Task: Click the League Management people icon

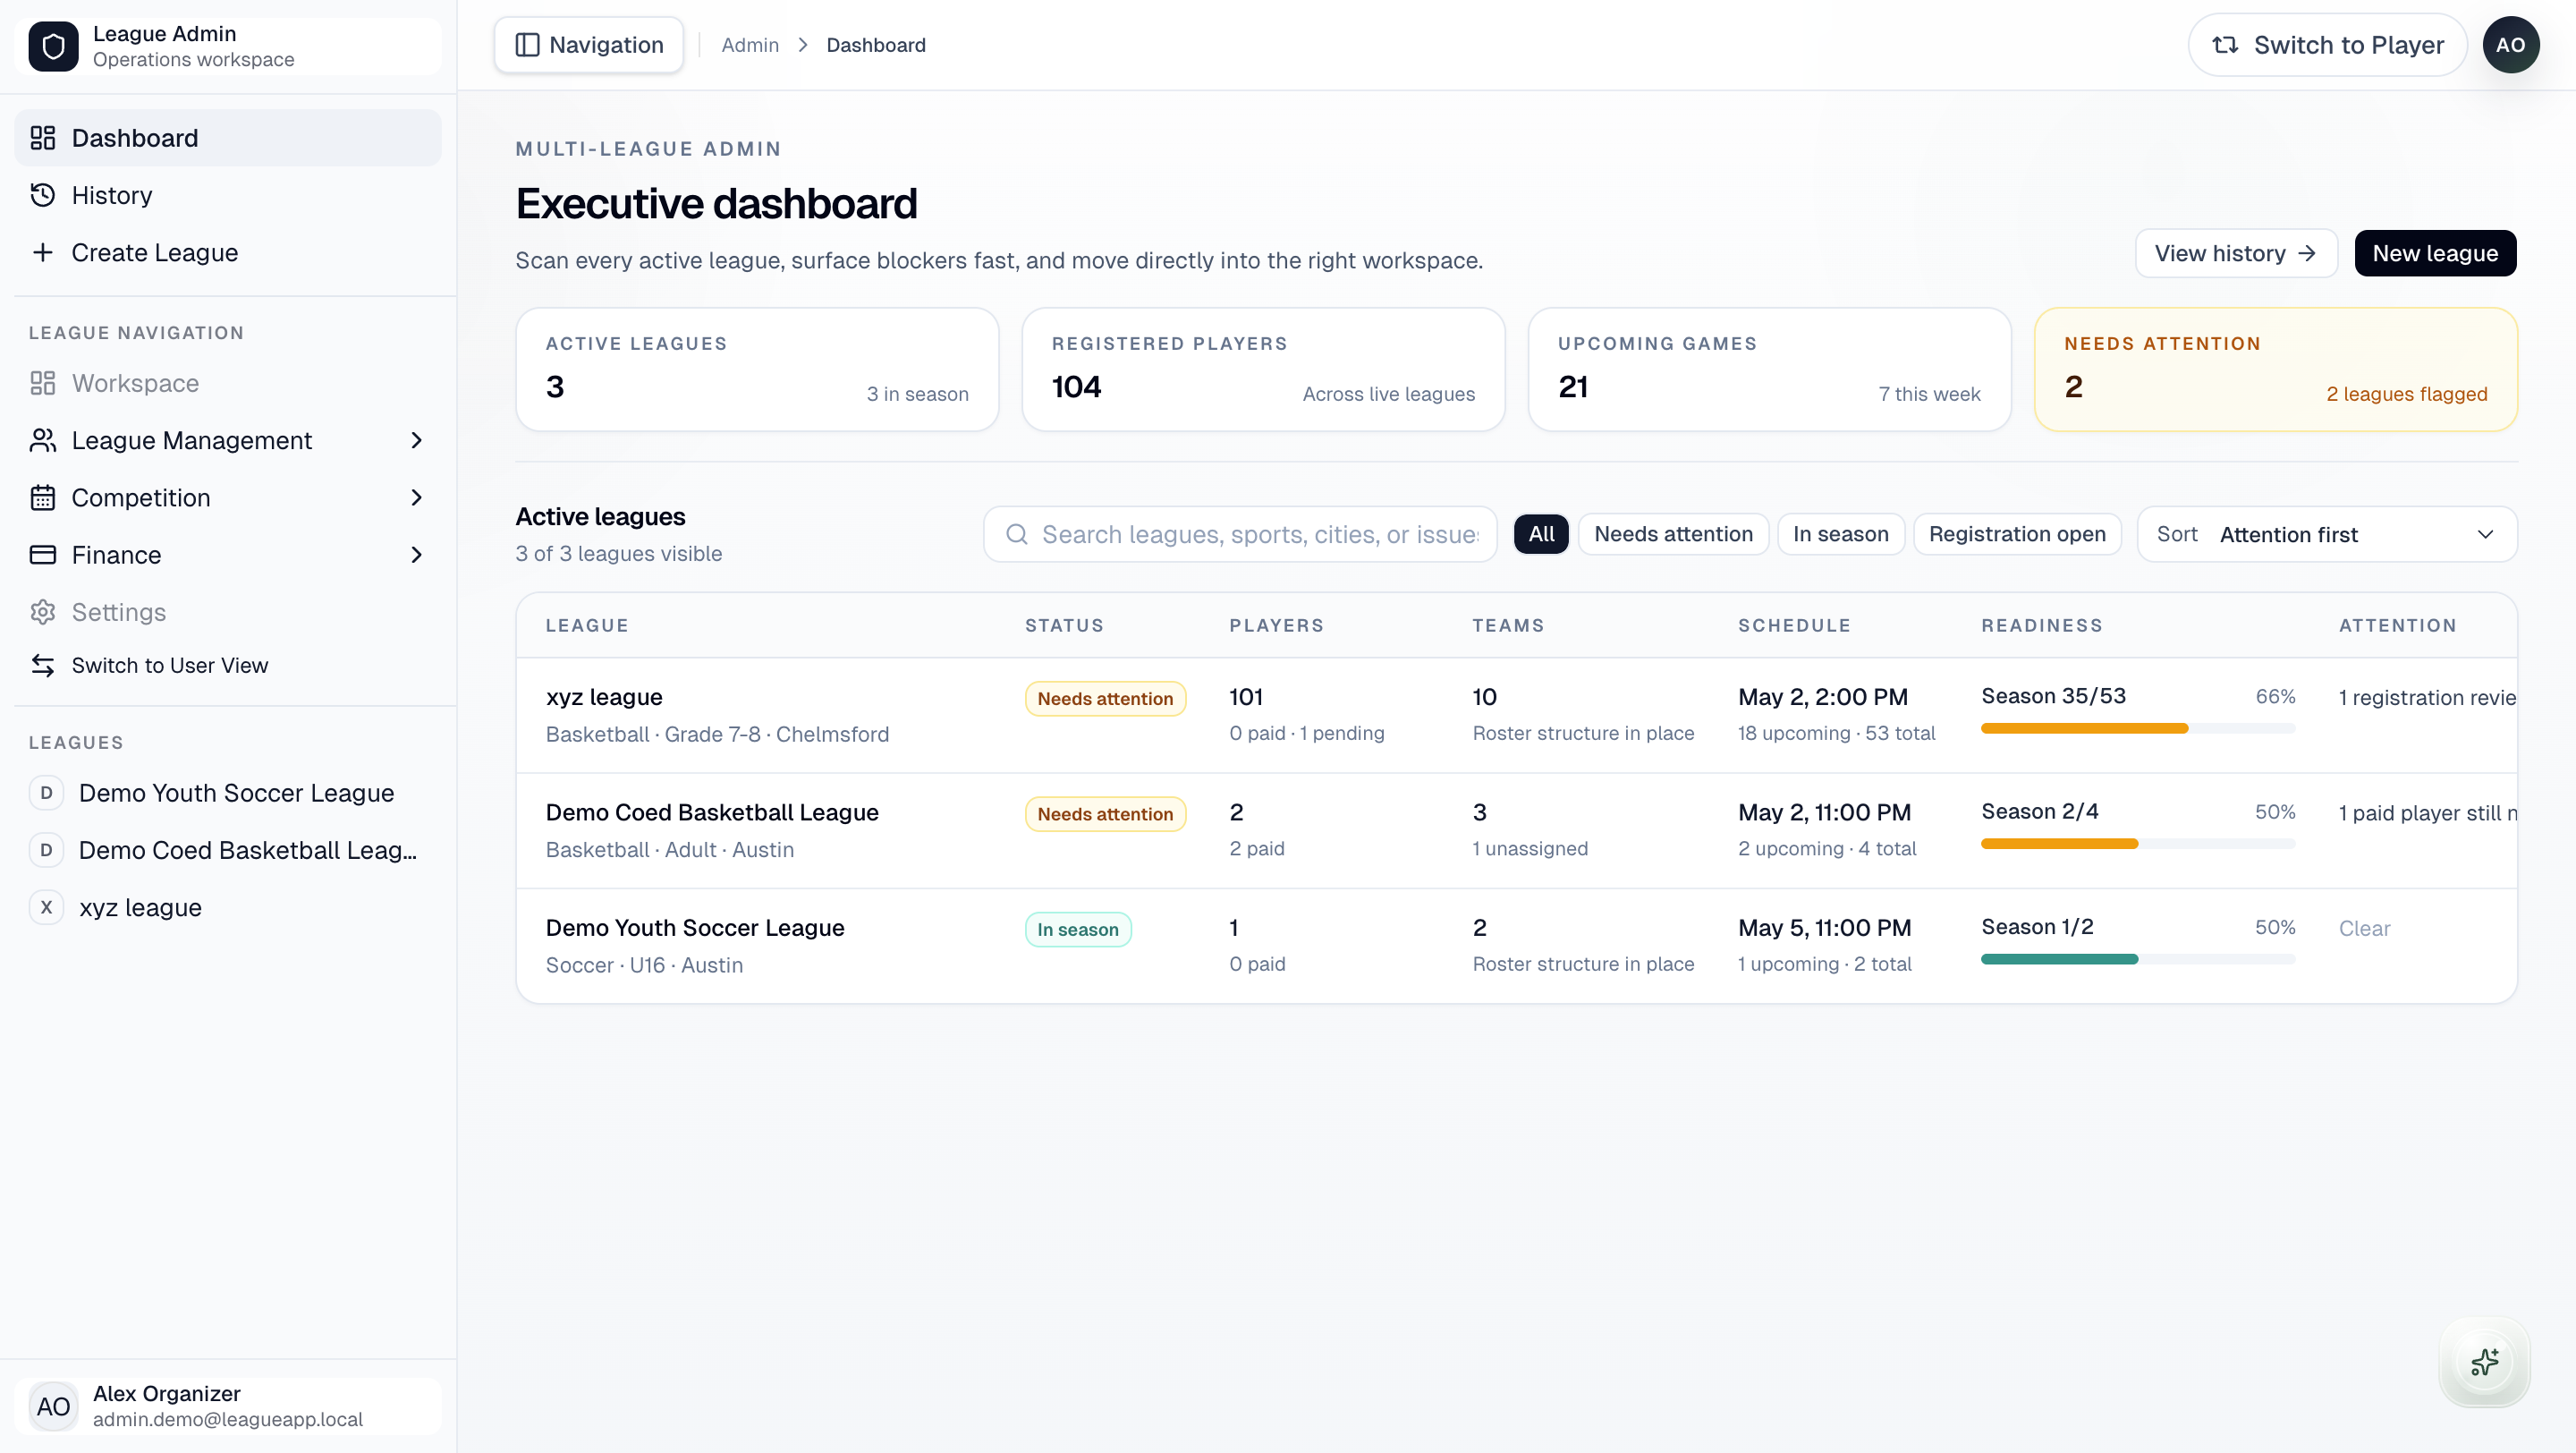Action: point(43,440)
